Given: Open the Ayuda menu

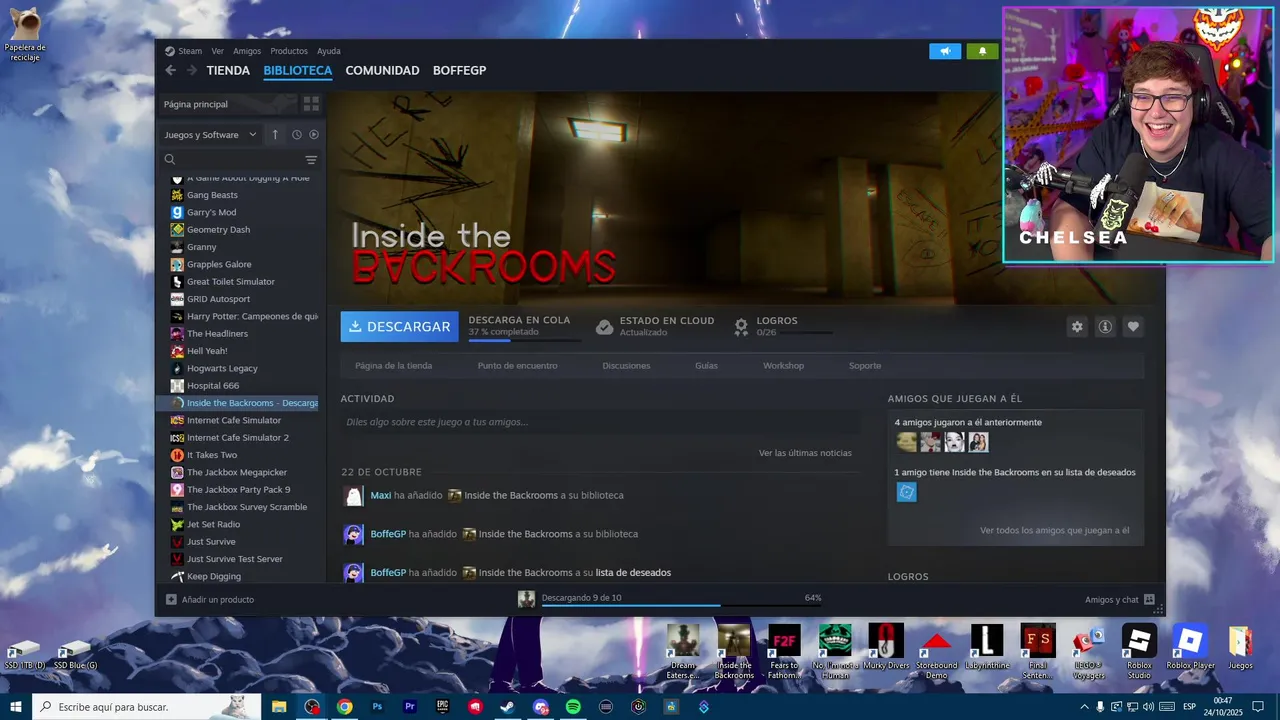Looking at the screenshot, I should pos(329,51).
